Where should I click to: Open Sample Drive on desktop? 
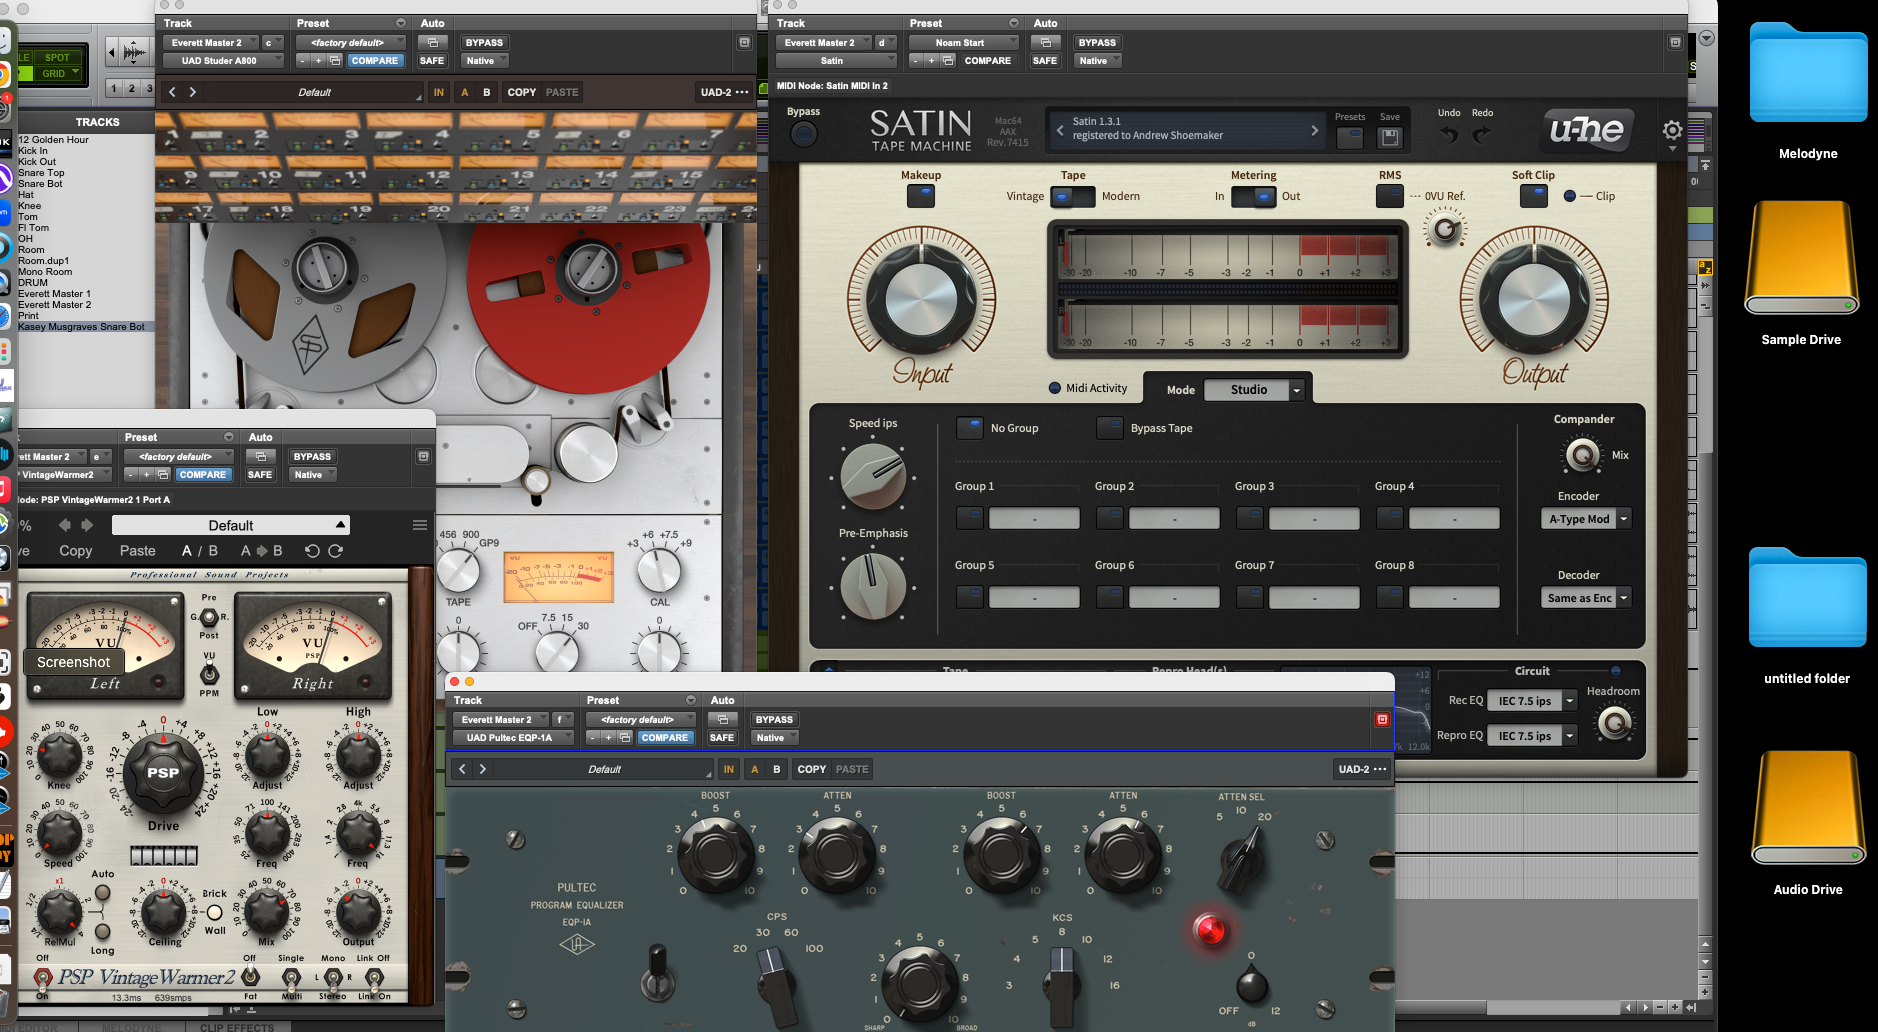pos(1802,272)
